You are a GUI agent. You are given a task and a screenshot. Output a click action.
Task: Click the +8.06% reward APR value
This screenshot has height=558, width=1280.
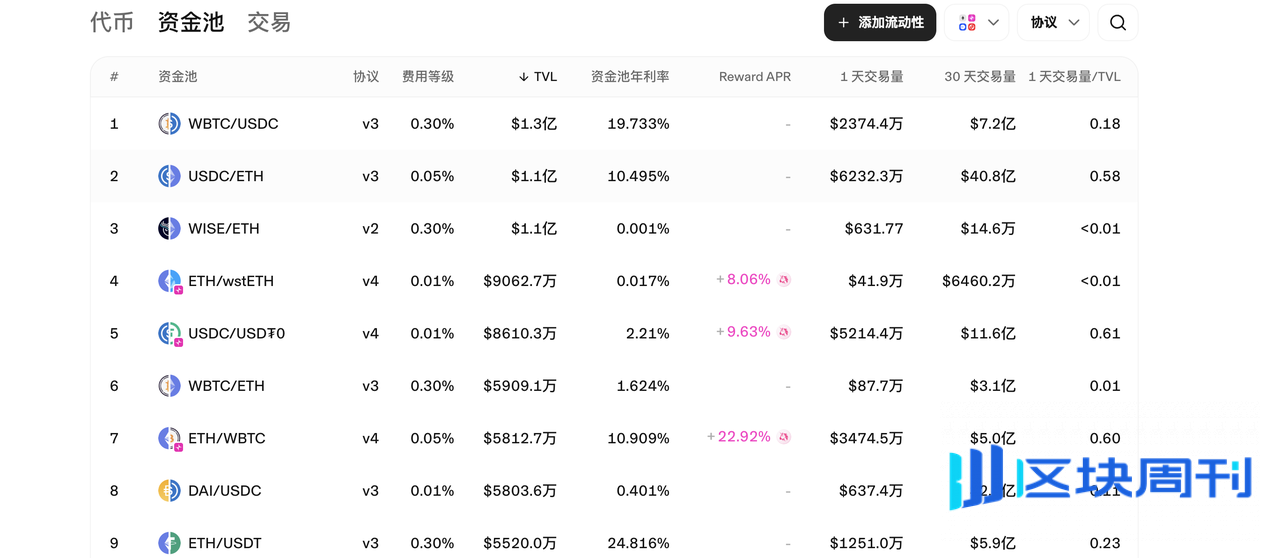pyautogui.click(x=744, y=280)
